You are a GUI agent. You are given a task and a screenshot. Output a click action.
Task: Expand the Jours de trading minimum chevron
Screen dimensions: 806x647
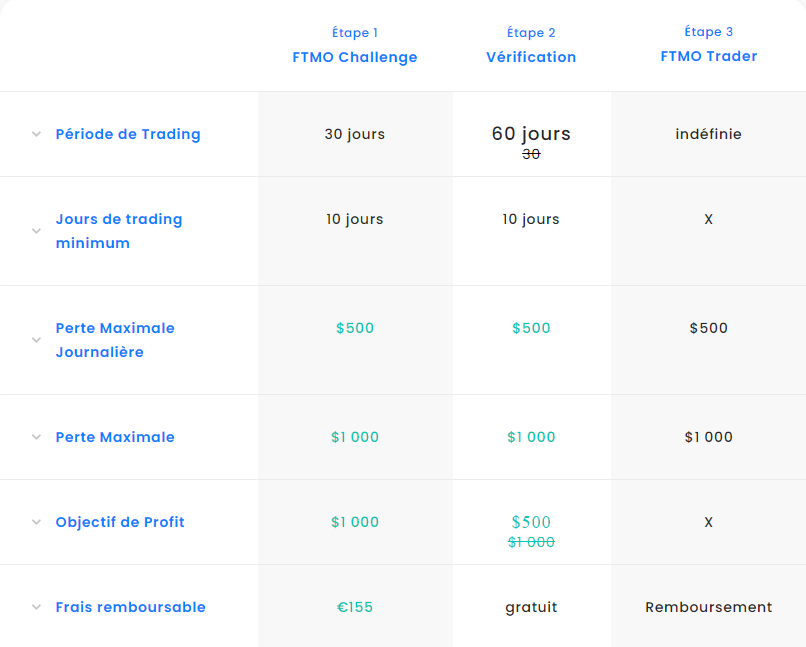(36, 231)
